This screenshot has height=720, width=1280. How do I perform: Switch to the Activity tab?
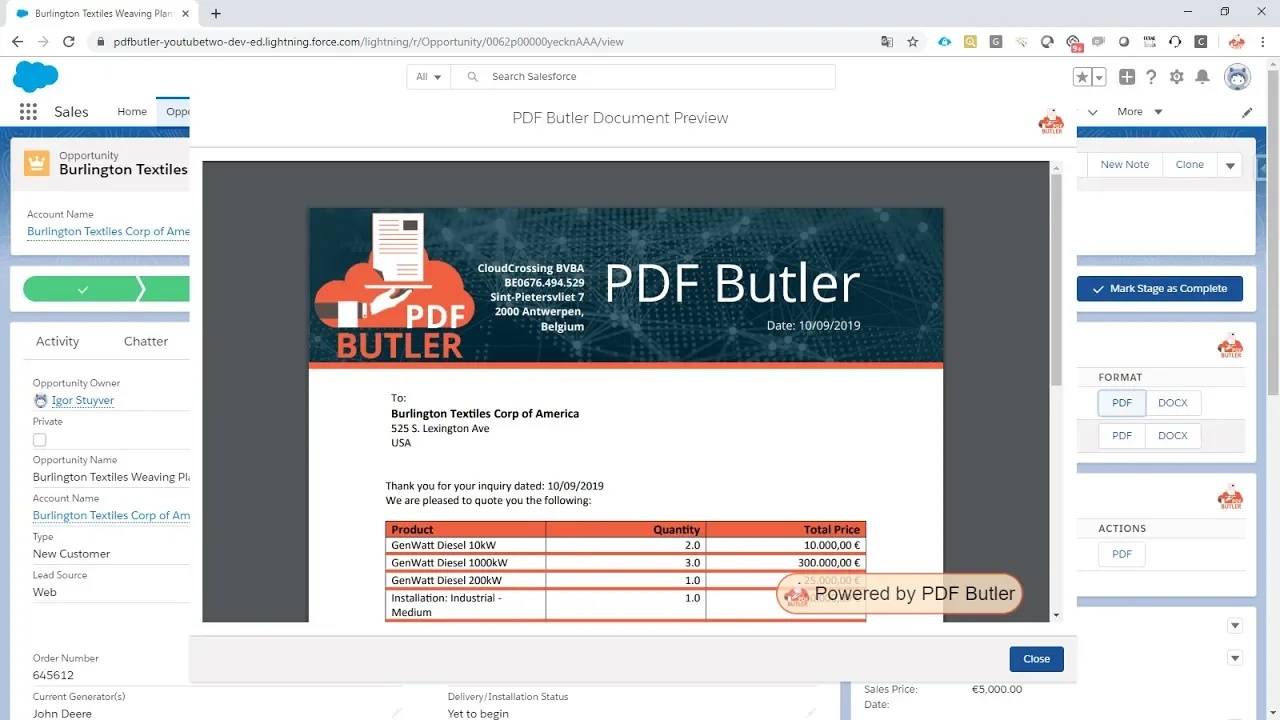57,341
